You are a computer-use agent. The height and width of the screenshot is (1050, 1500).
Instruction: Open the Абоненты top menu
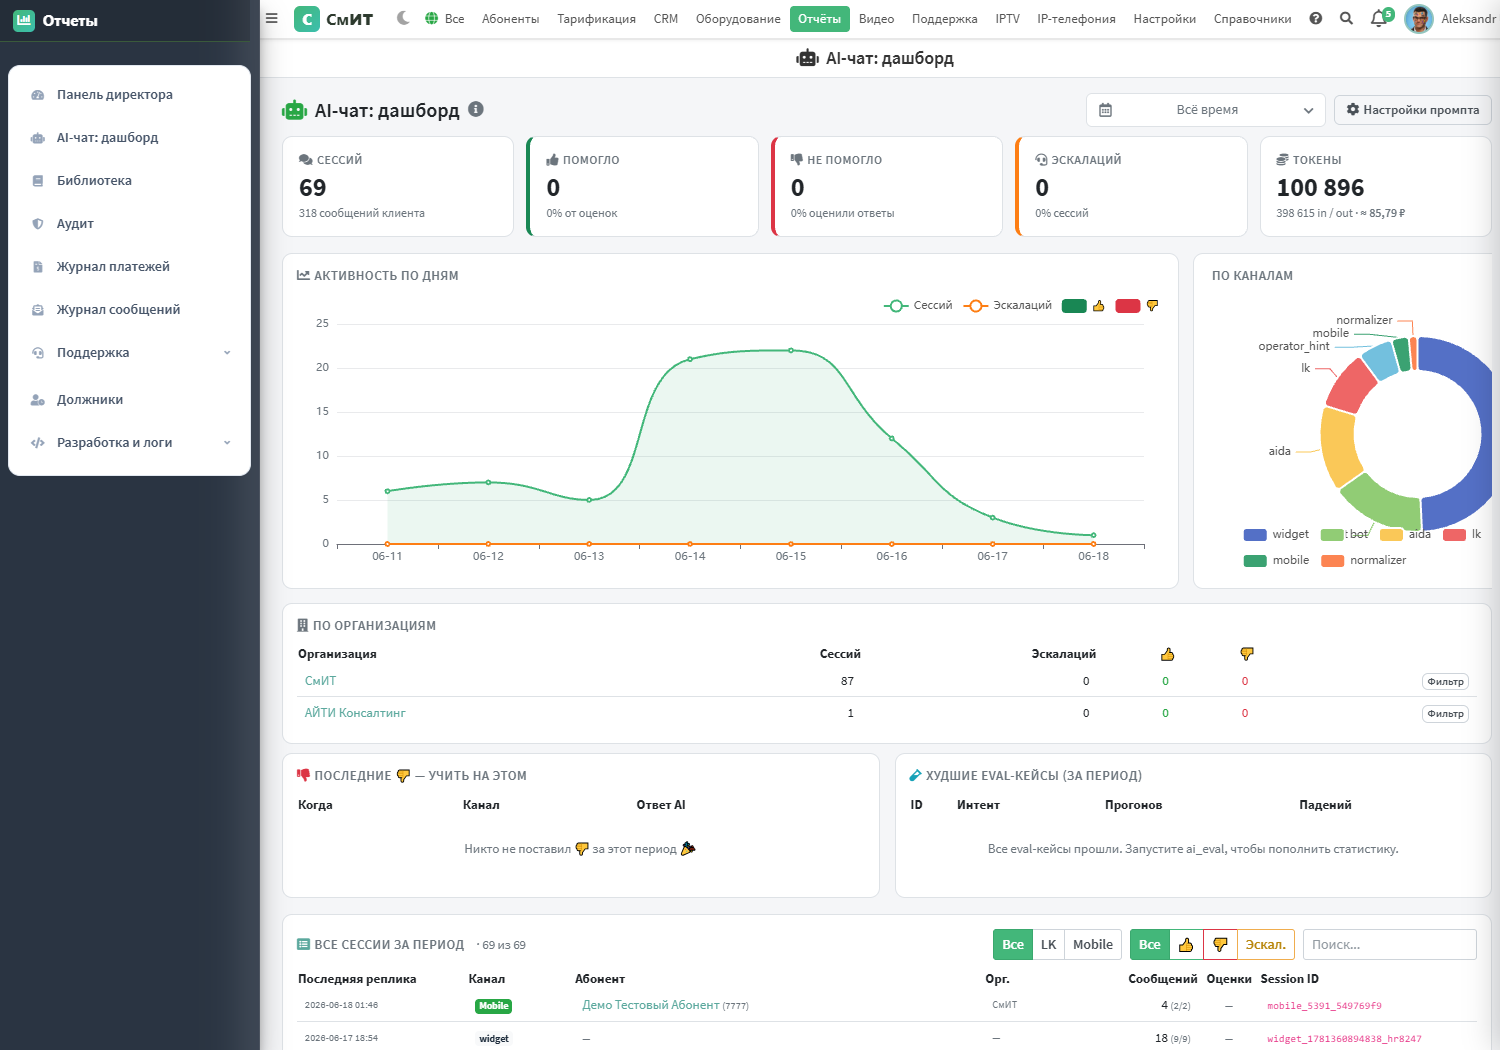pyautogui.click(x=510, y=19)
